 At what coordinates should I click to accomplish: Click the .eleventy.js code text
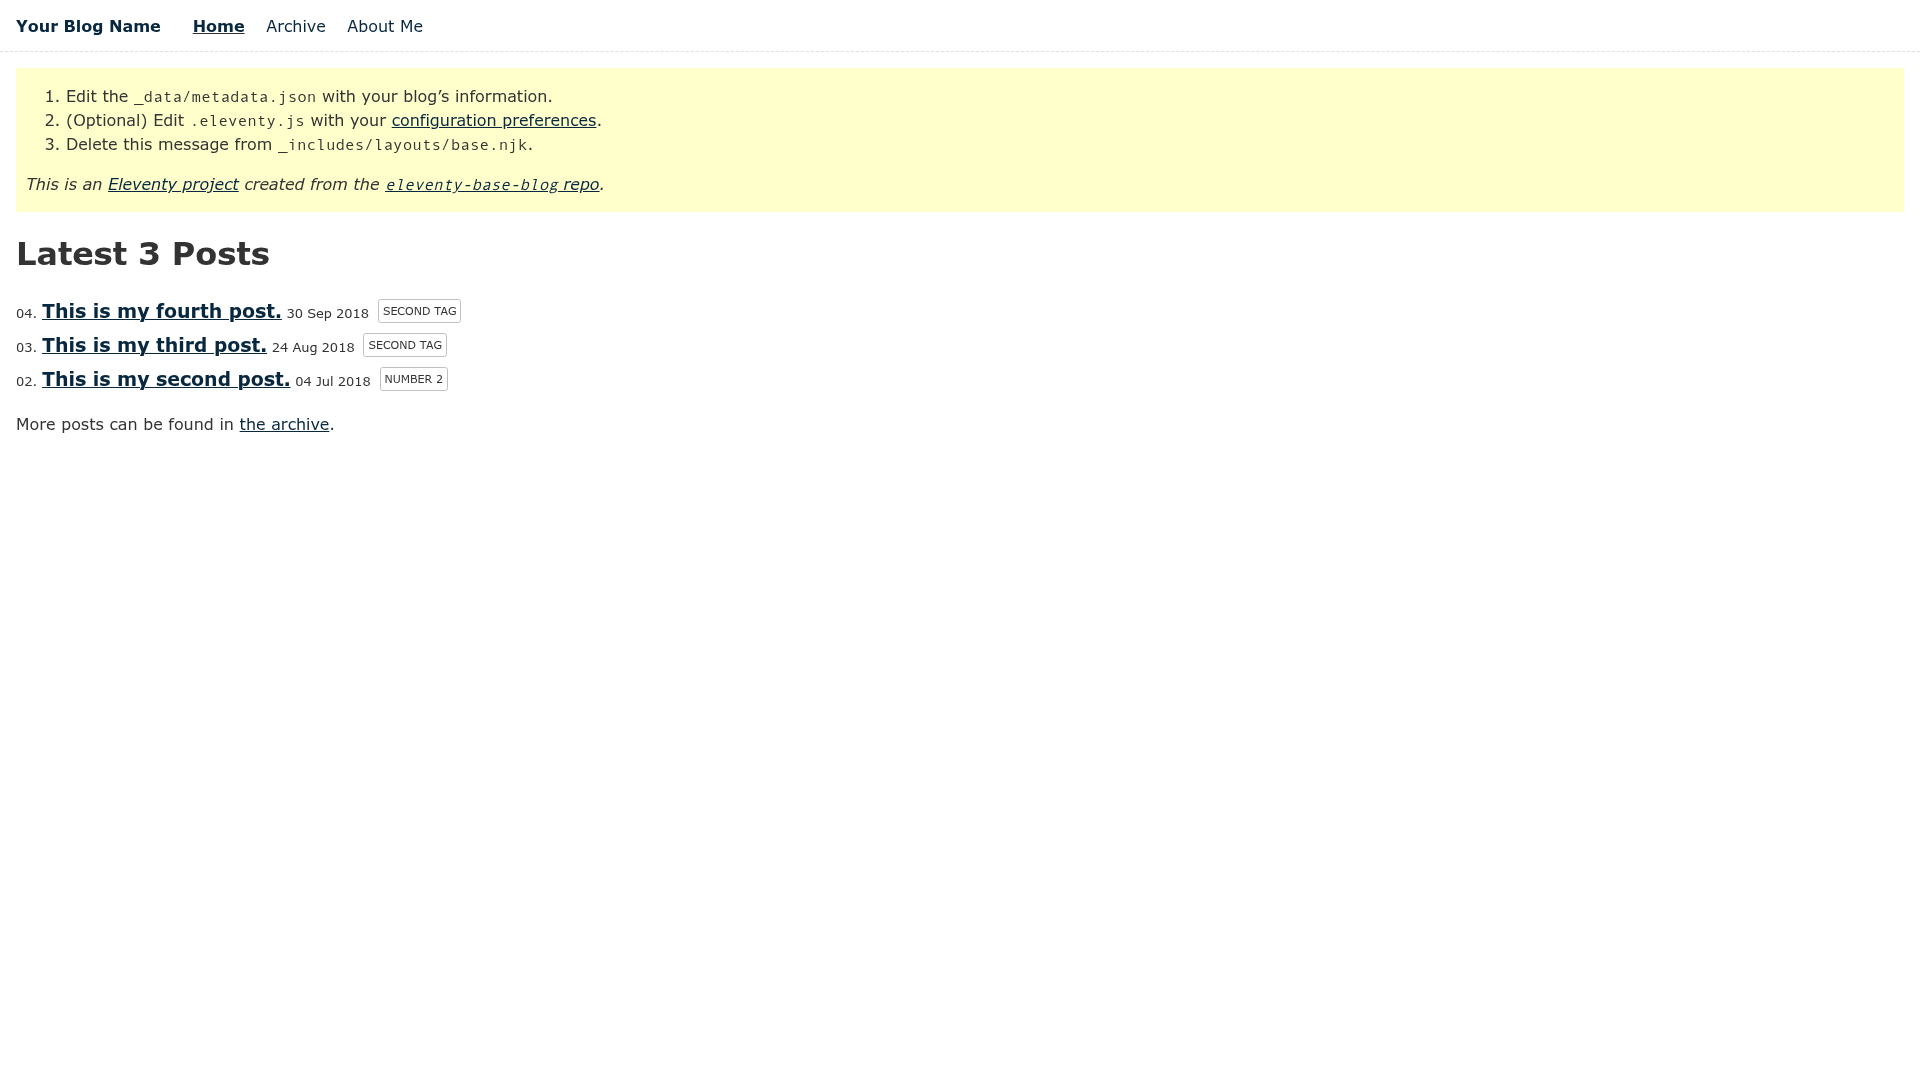point(247,121)
